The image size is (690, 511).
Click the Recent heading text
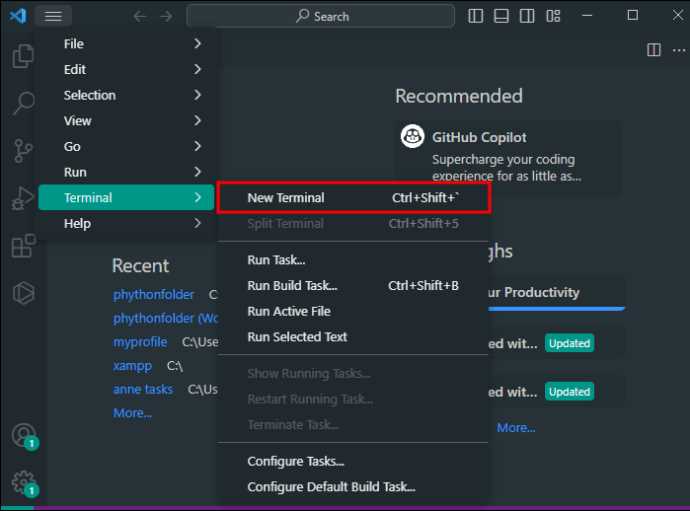point(140,266)
